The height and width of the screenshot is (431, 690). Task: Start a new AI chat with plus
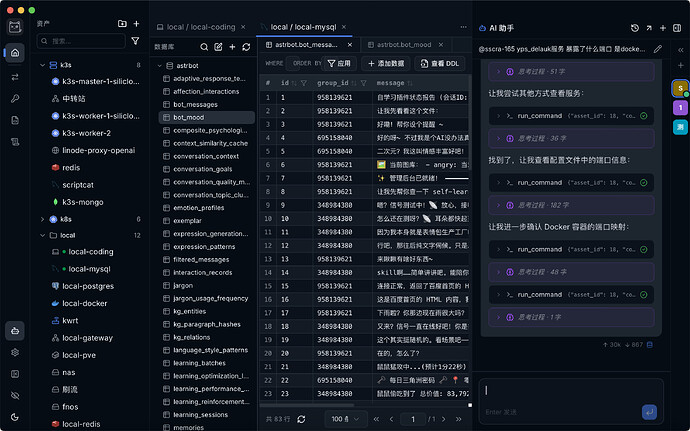[663, 28]
